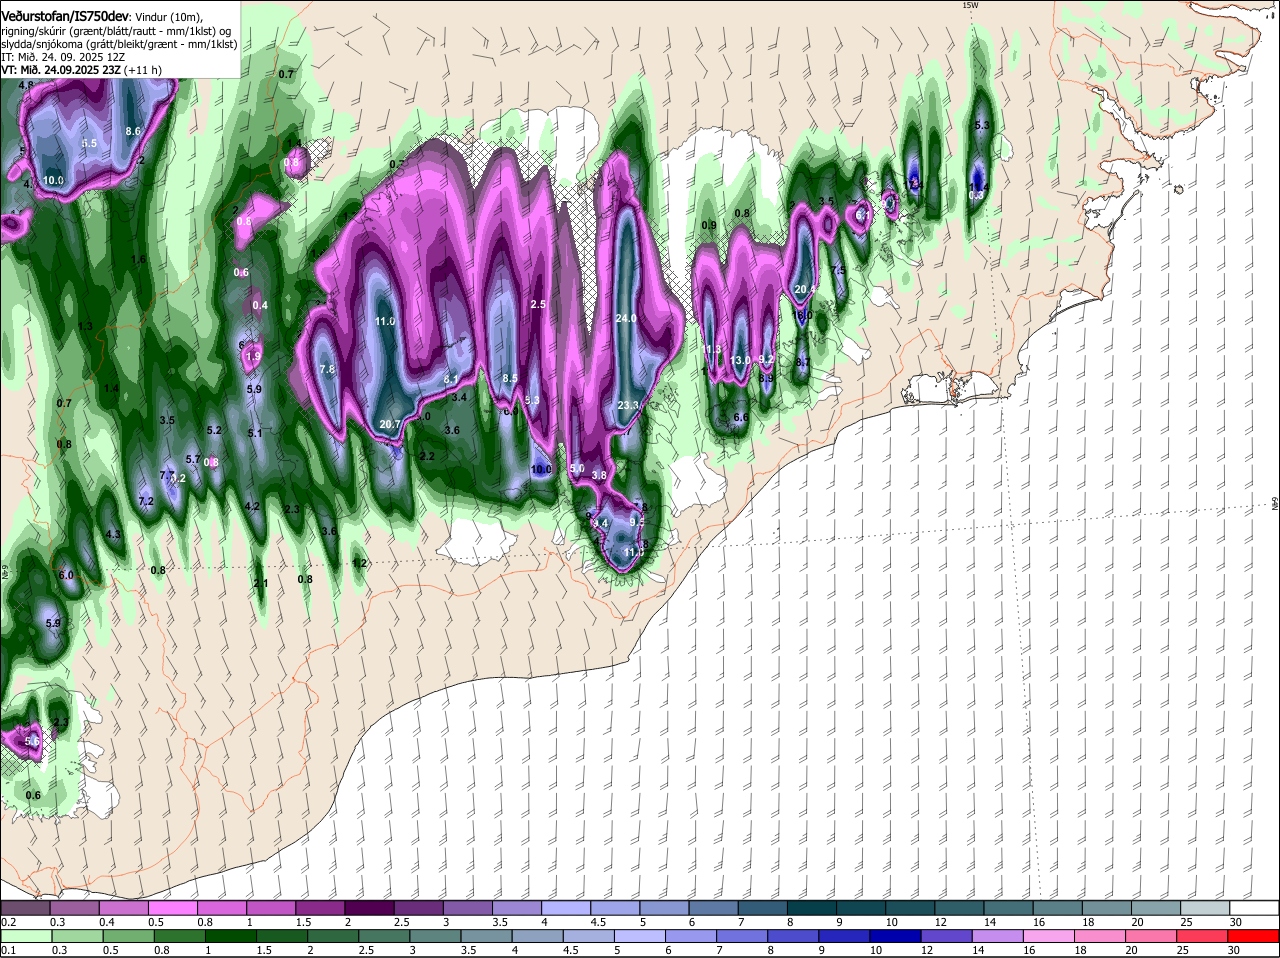This screenshot has width=1280, height=958.
Task: Click the 23.3 precipitation value on map
Action: point(629,405)
